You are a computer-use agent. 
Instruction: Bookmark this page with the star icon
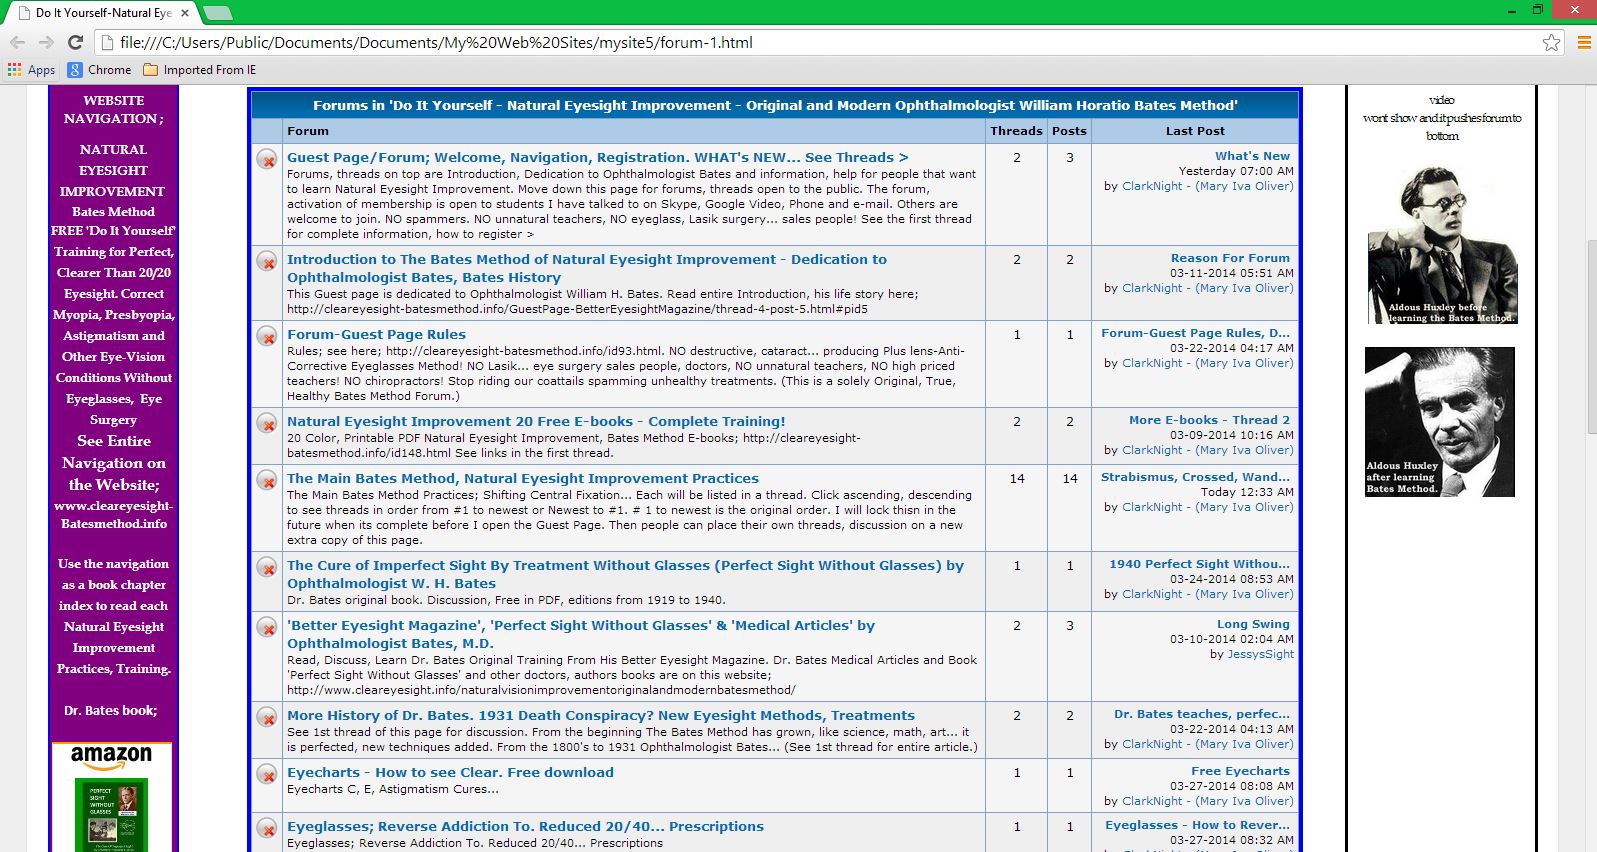[1551, 42]
